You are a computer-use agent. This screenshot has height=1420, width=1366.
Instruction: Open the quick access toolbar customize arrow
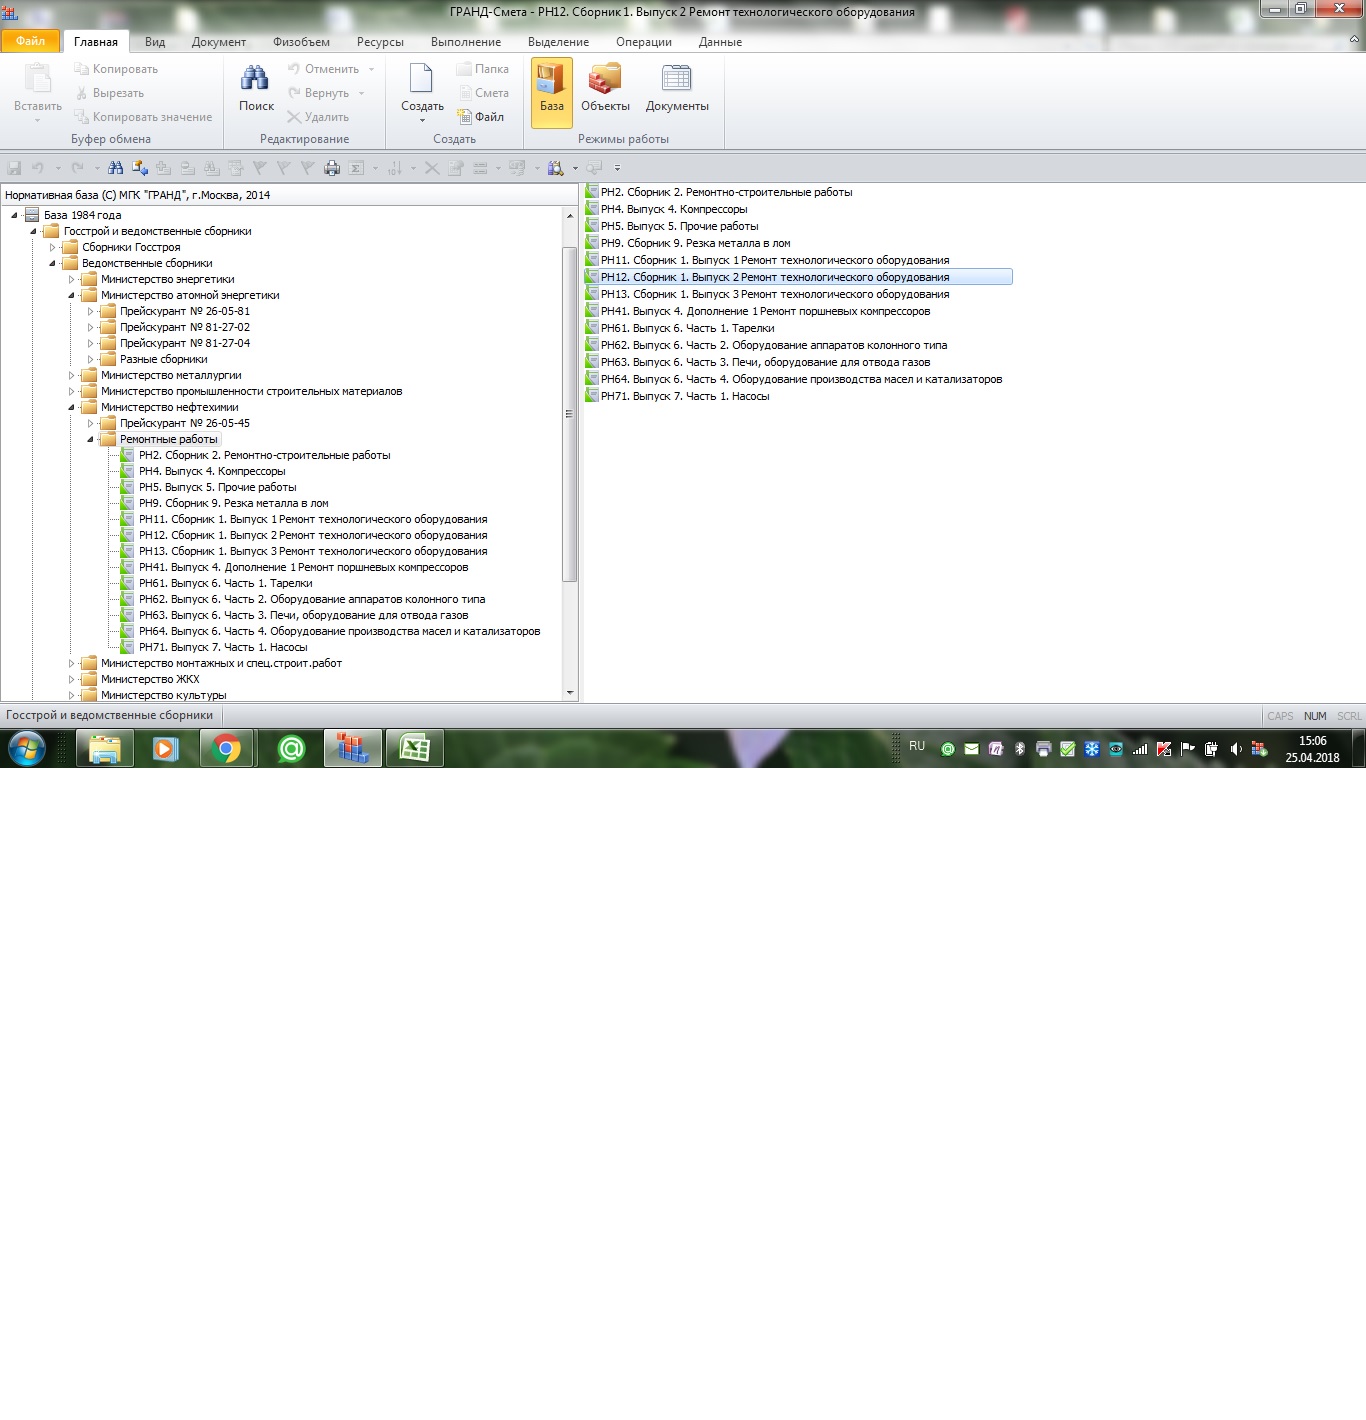click(617, 168)
